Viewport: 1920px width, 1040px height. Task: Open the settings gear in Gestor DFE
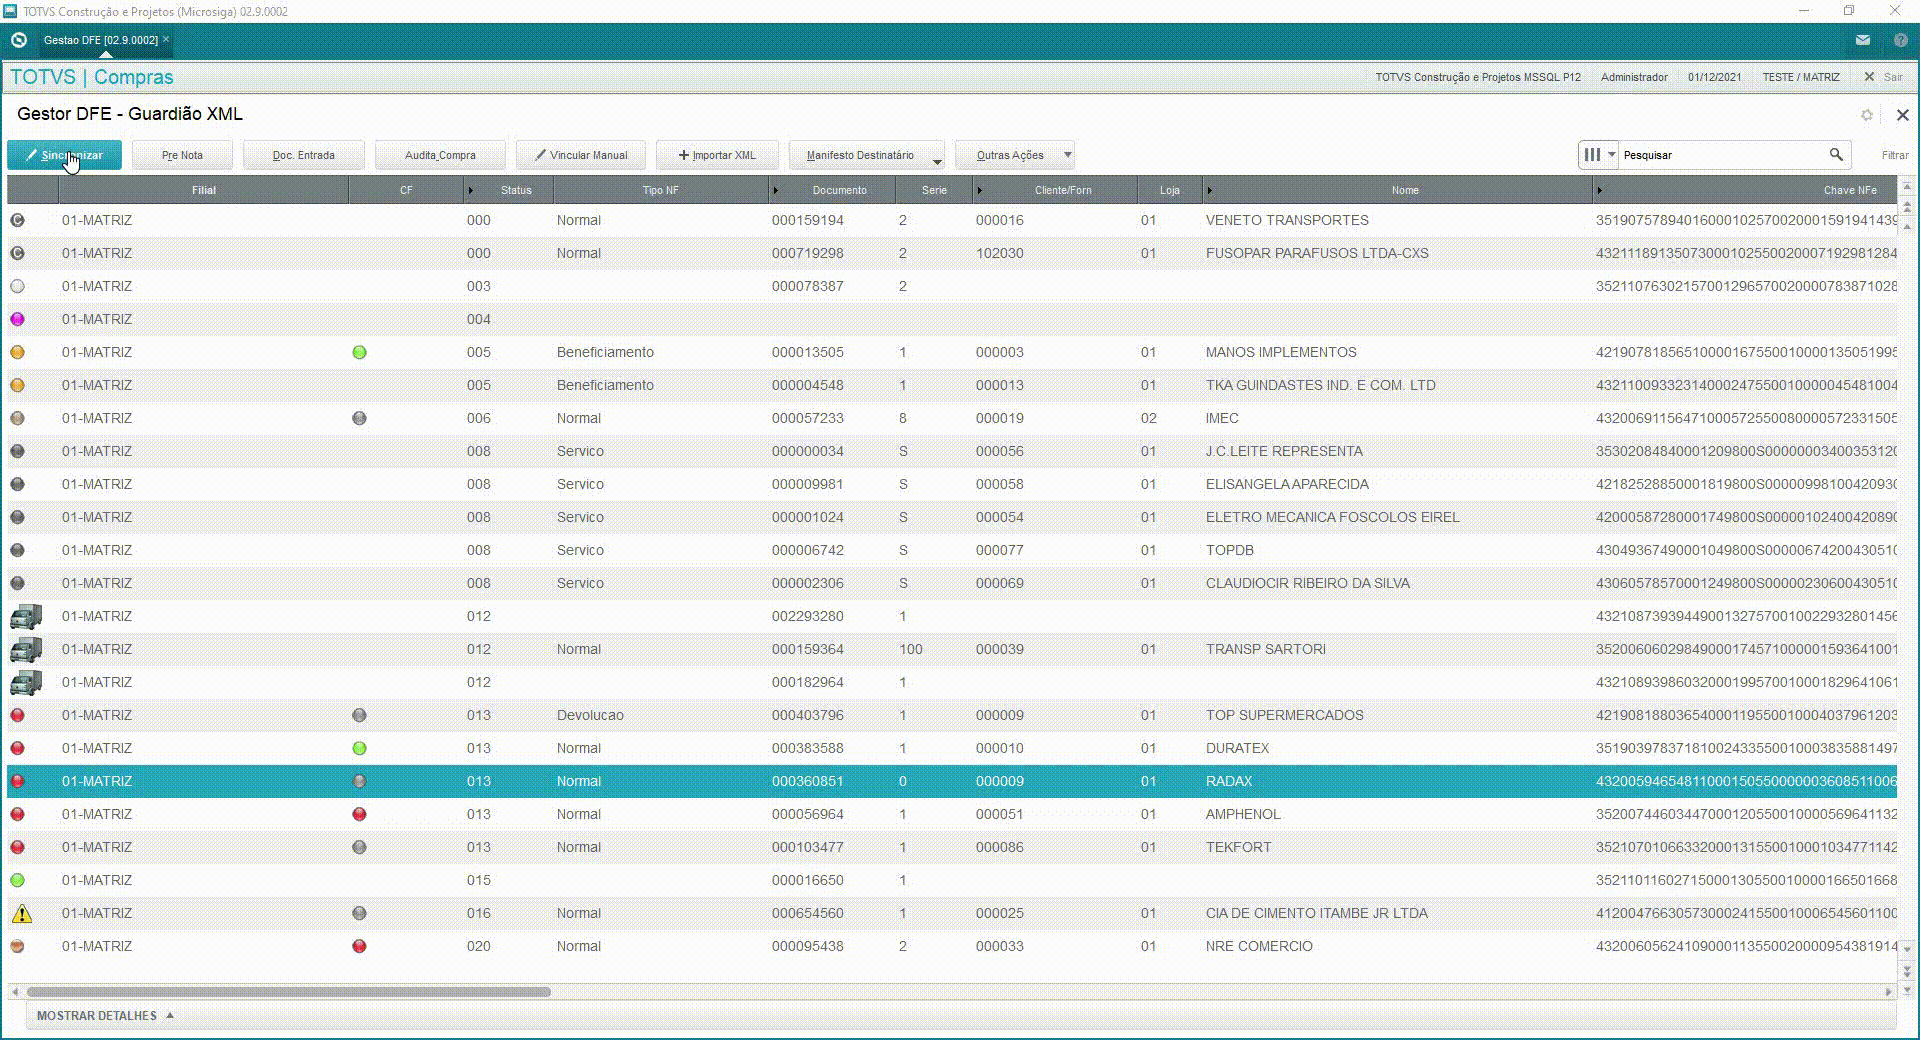click(x=1867, y=115)
